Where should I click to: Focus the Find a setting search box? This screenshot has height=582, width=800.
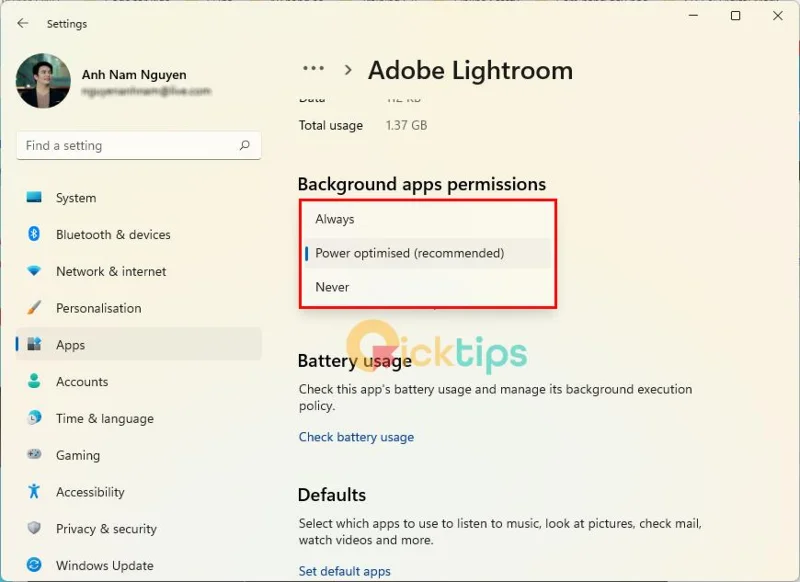coord(139,145)
